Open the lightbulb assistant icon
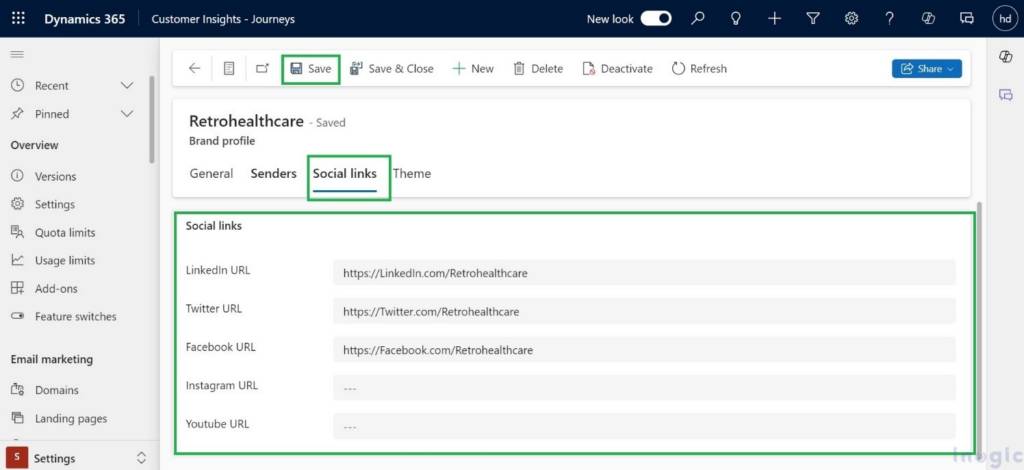 [x=736, y=19]
